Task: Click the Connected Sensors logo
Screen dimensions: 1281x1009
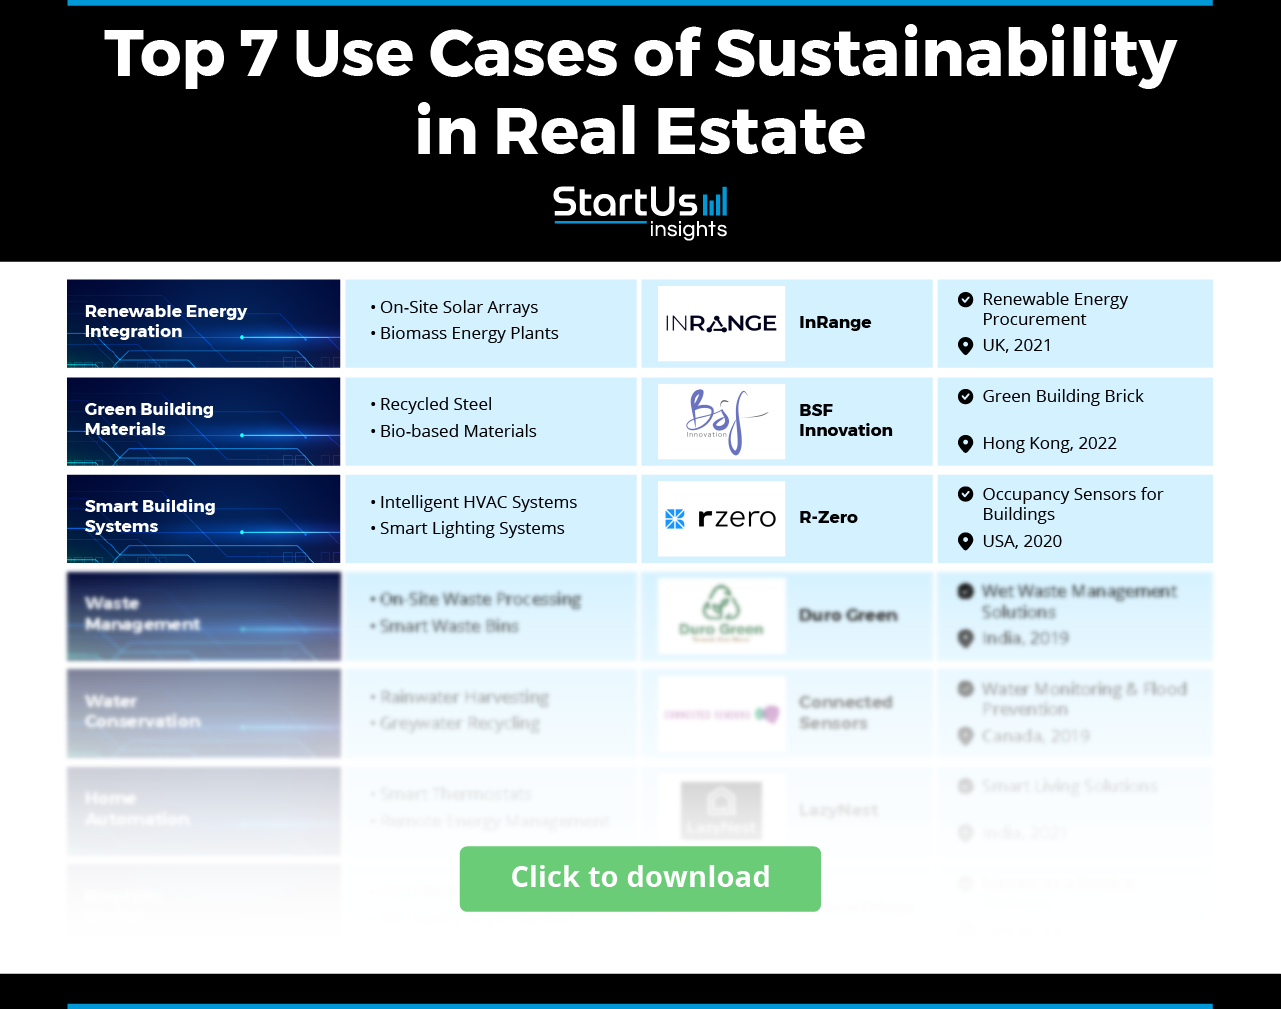Action: [721, 714]
